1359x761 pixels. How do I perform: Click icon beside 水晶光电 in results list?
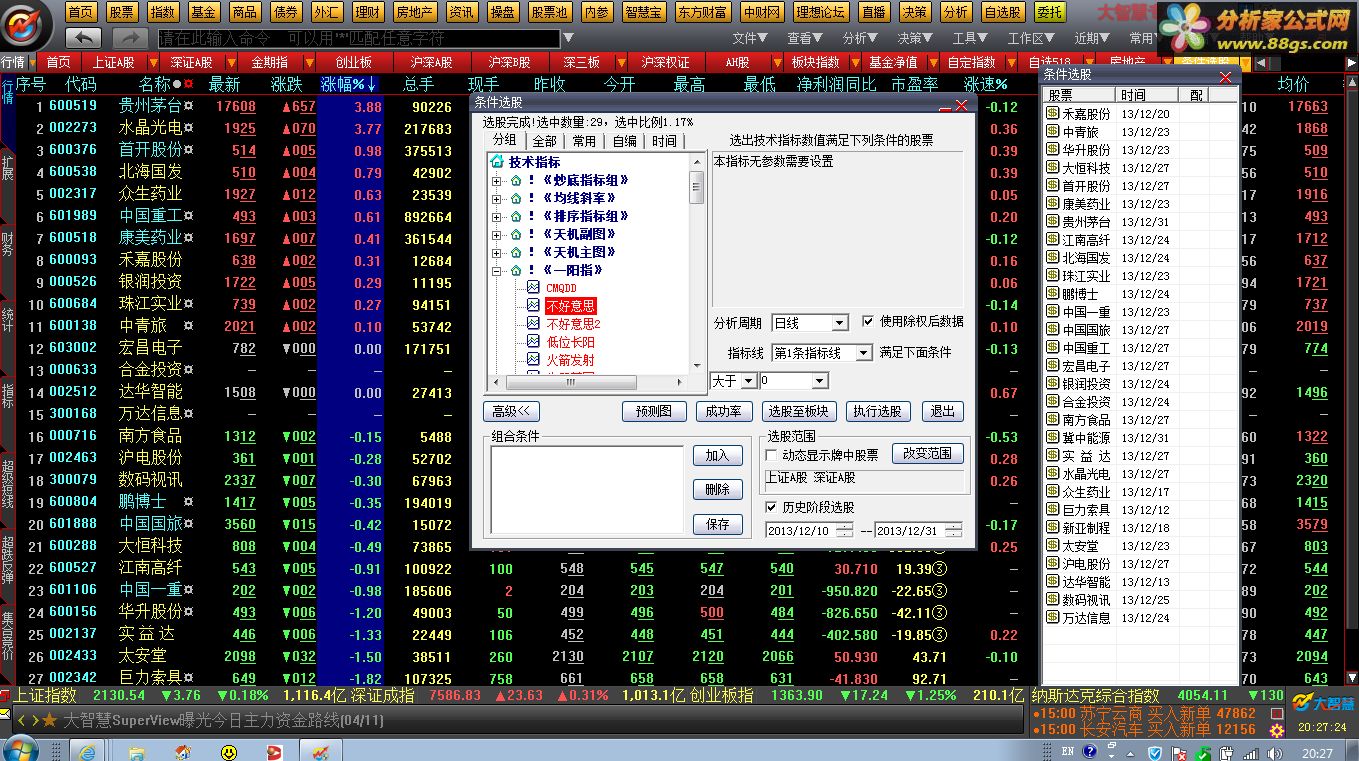tap(1053, 474)
